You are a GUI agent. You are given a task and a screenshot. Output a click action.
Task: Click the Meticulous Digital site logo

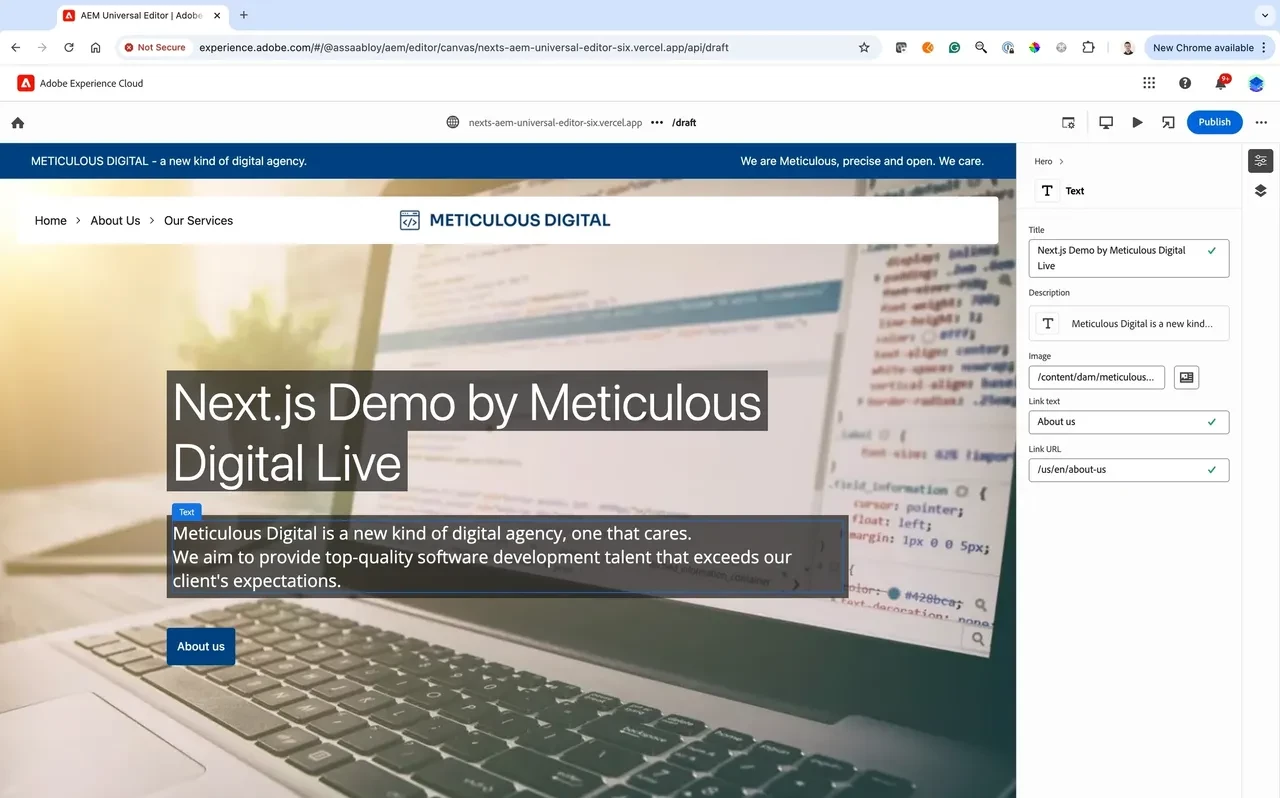click(x=505, y=220)
